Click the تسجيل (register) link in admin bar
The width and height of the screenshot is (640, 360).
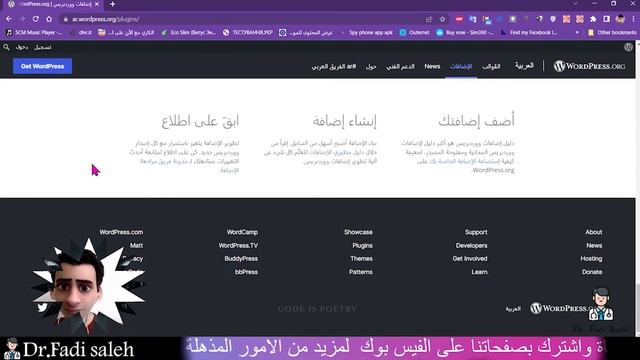coord(42,47)
